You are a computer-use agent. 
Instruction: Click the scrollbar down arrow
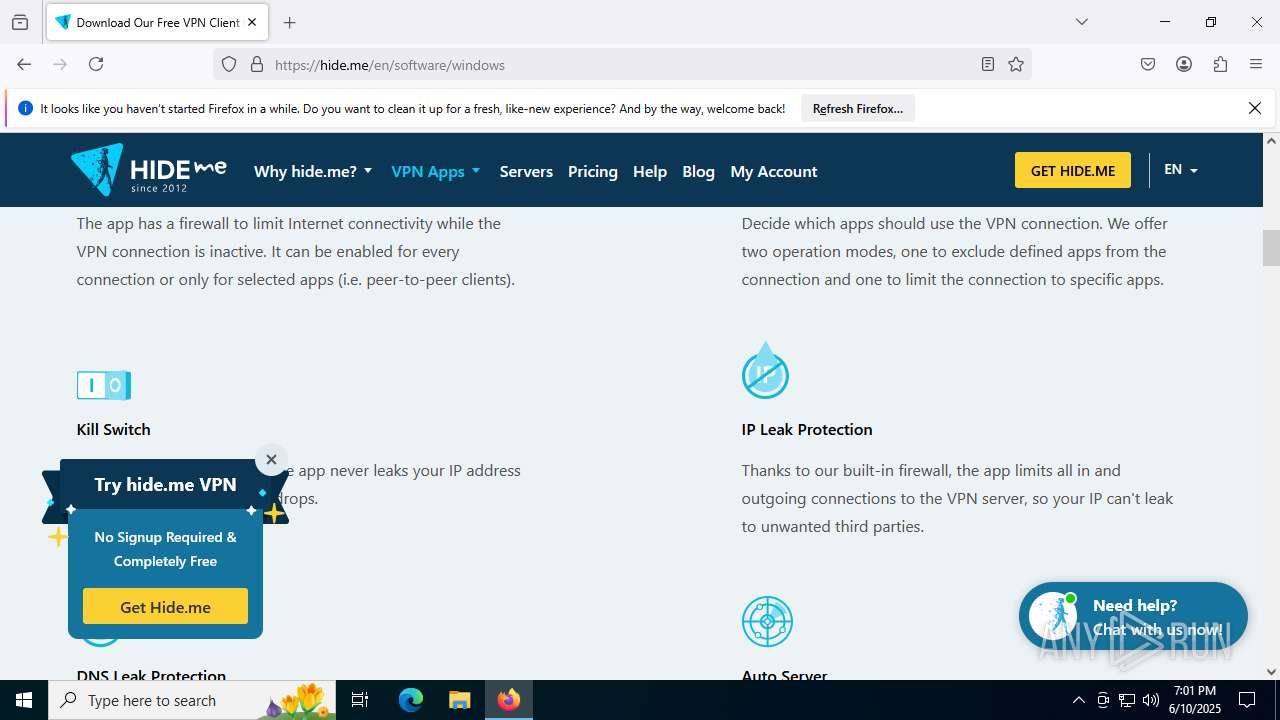click(x=1271, y=672)
